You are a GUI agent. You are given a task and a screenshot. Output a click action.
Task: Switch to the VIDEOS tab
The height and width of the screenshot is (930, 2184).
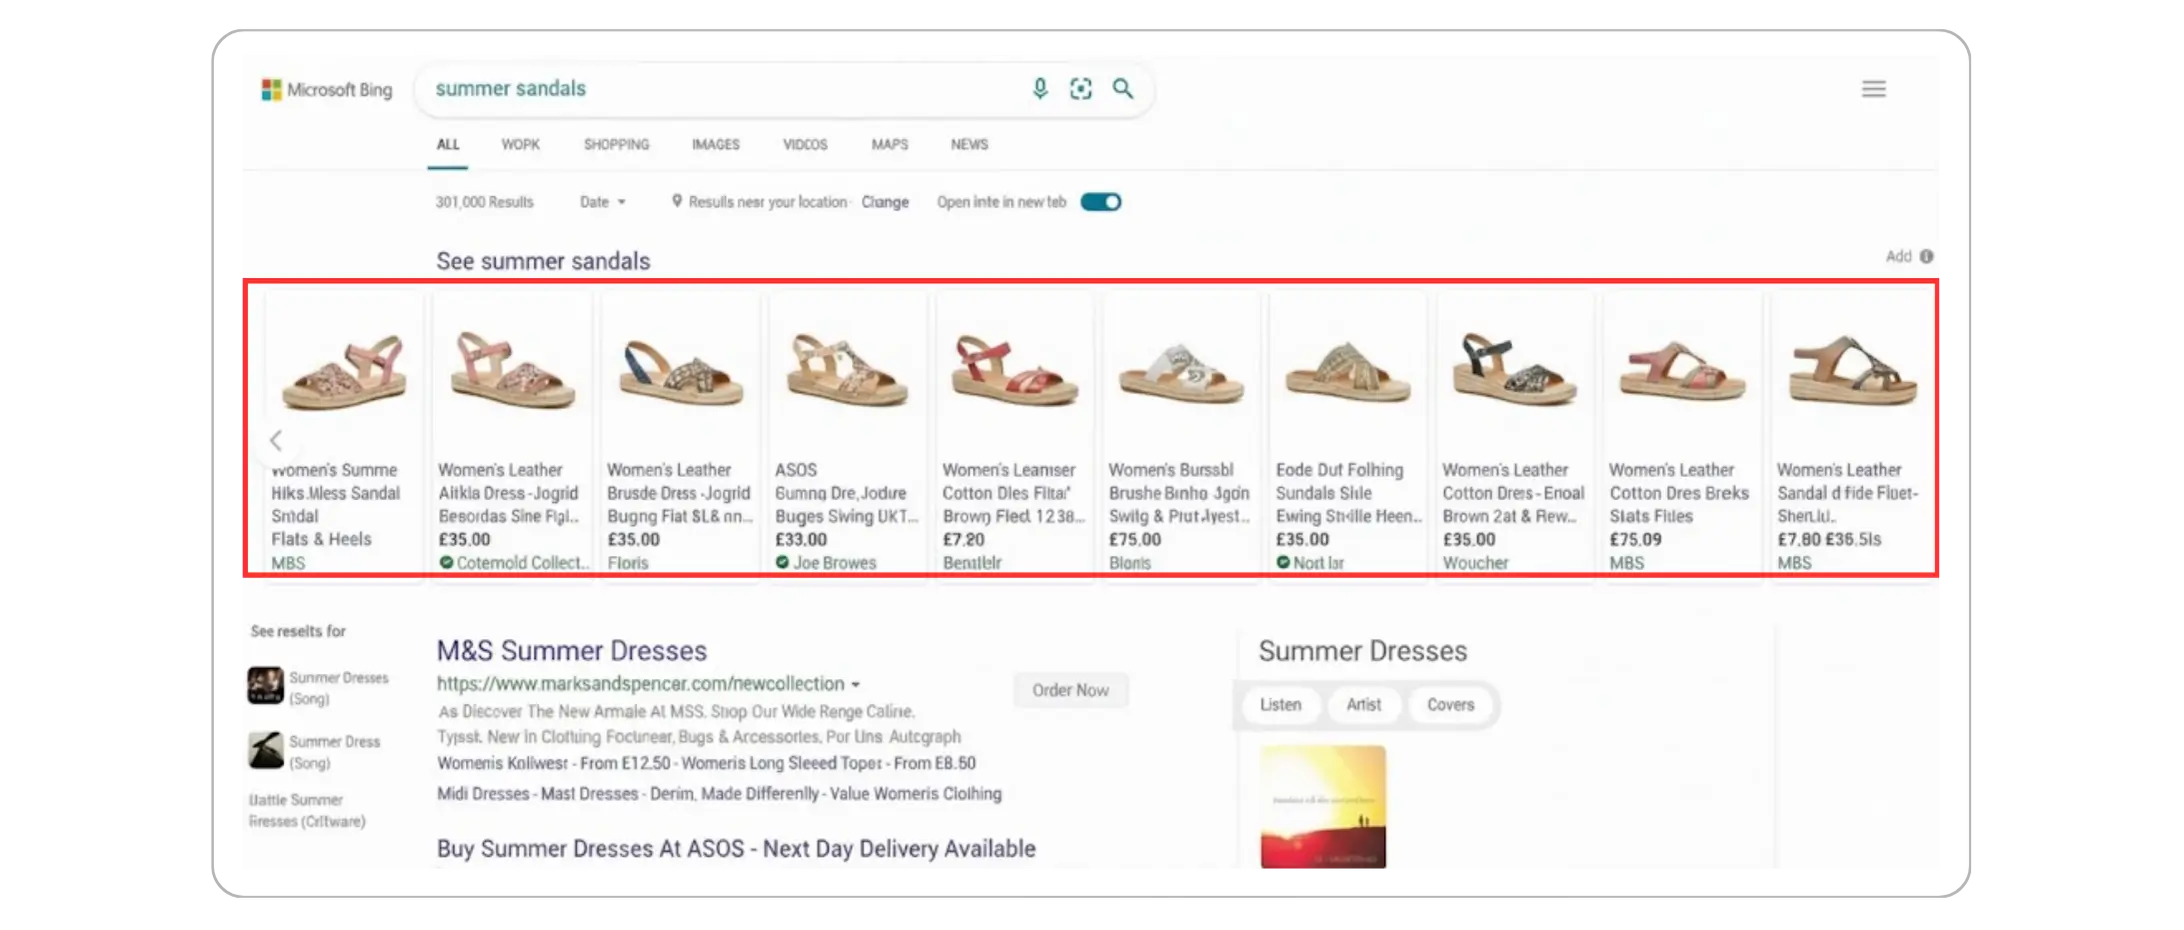pyautogui.click(x=805, y=144)
